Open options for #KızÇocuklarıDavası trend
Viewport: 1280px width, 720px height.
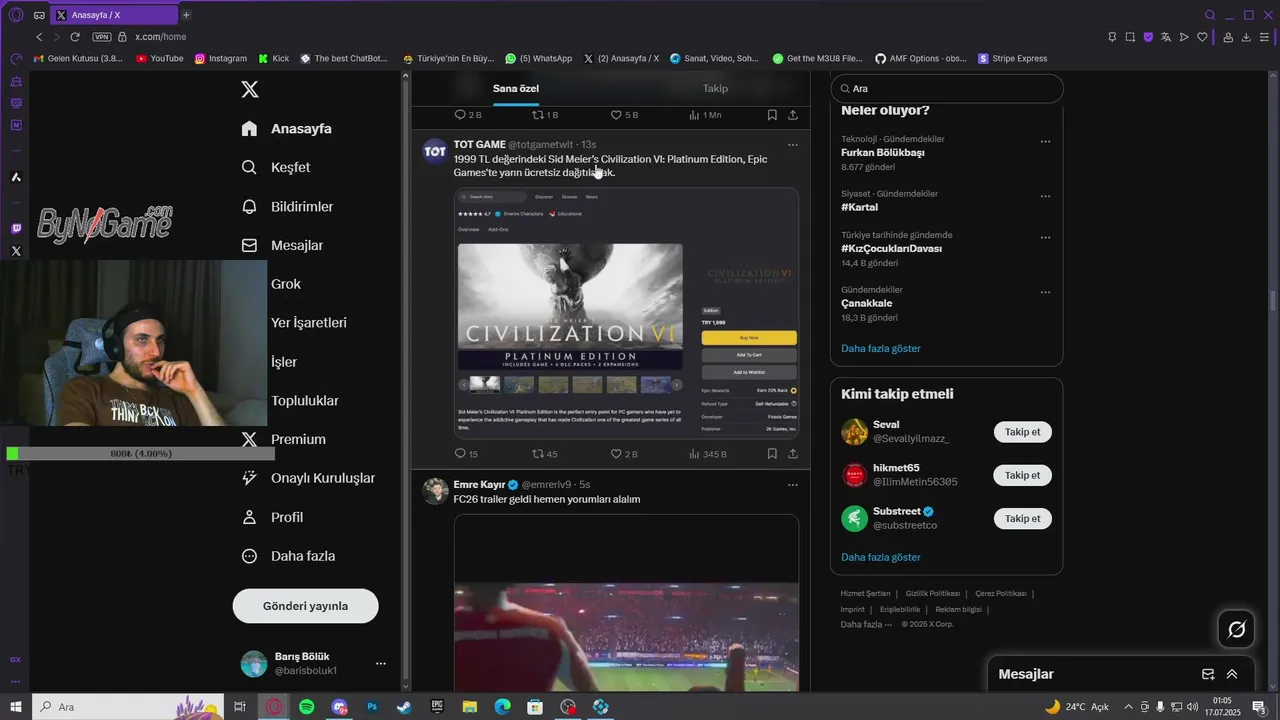[1045, 238]
